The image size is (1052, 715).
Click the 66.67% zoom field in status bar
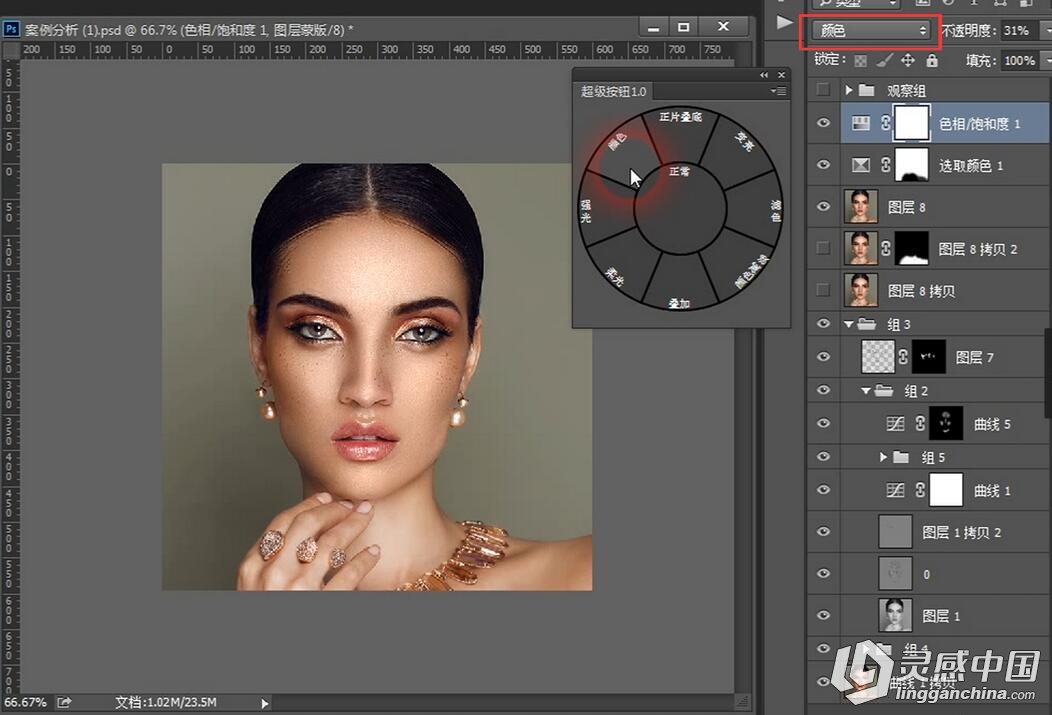[x=25, y=702]
